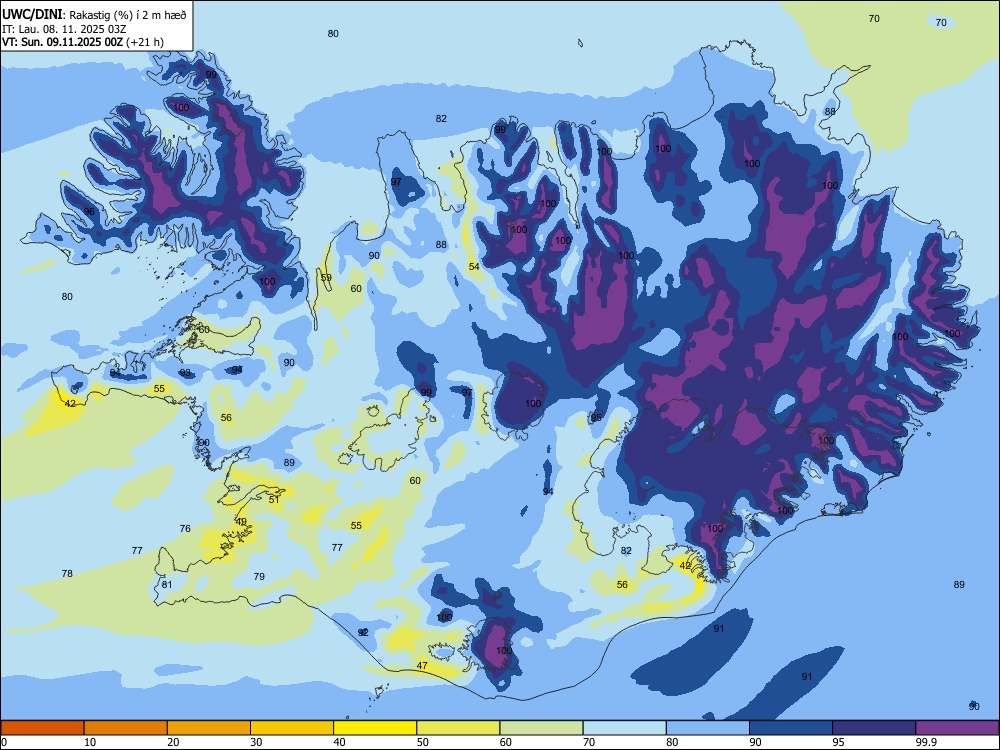Select the 95–99.9 indigo legend swatch
Screen dimensions: 1000x750
pos(874,728)
